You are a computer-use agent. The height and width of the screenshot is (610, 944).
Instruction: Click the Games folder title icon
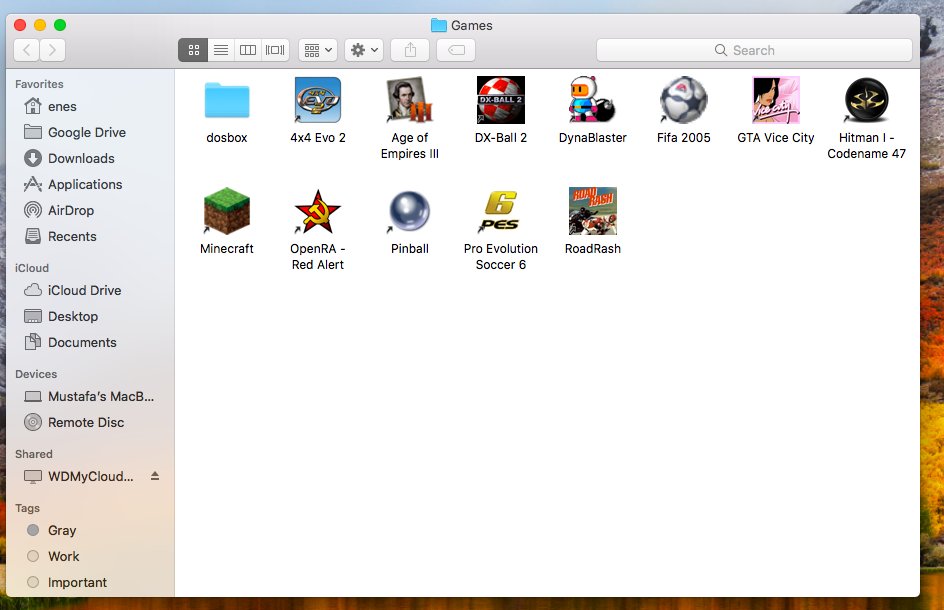pos(439,25)
